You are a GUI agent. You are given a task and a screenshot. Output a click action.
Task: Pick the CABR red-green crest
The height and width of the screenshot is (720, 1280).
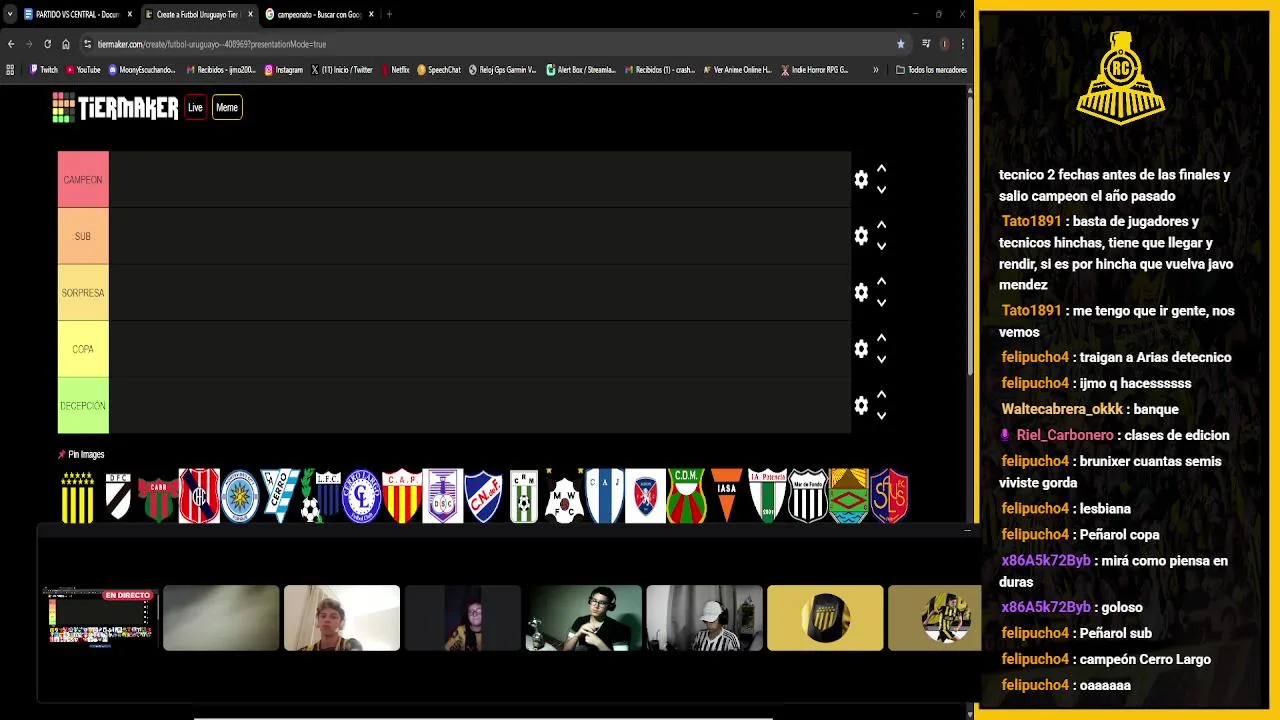point(158,499)
